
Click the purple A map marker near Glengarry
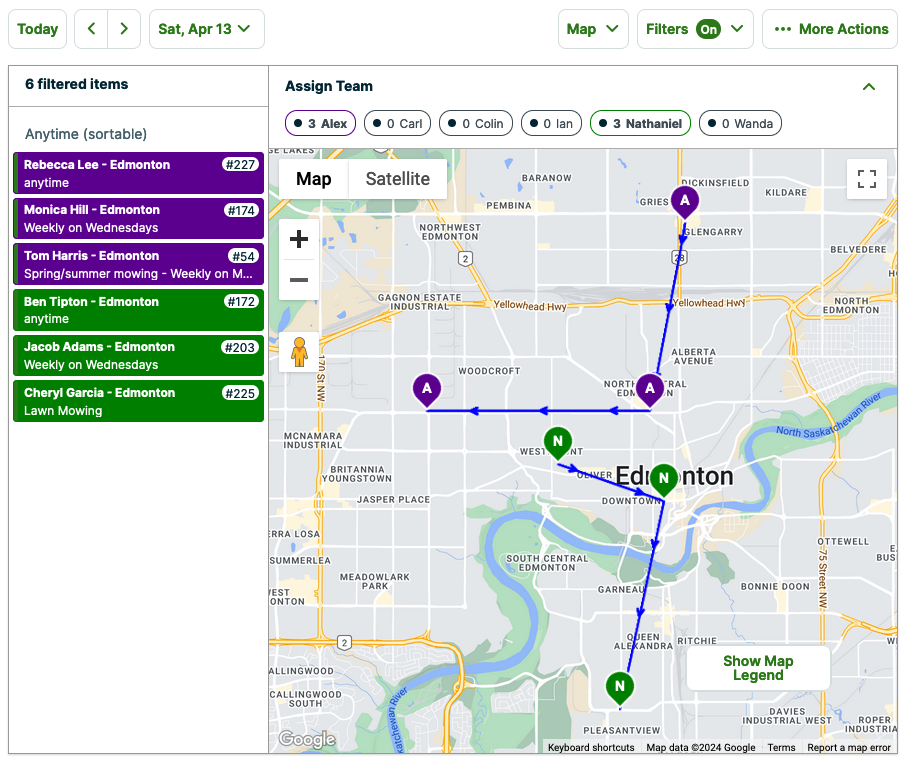click(x=684, y=201)
